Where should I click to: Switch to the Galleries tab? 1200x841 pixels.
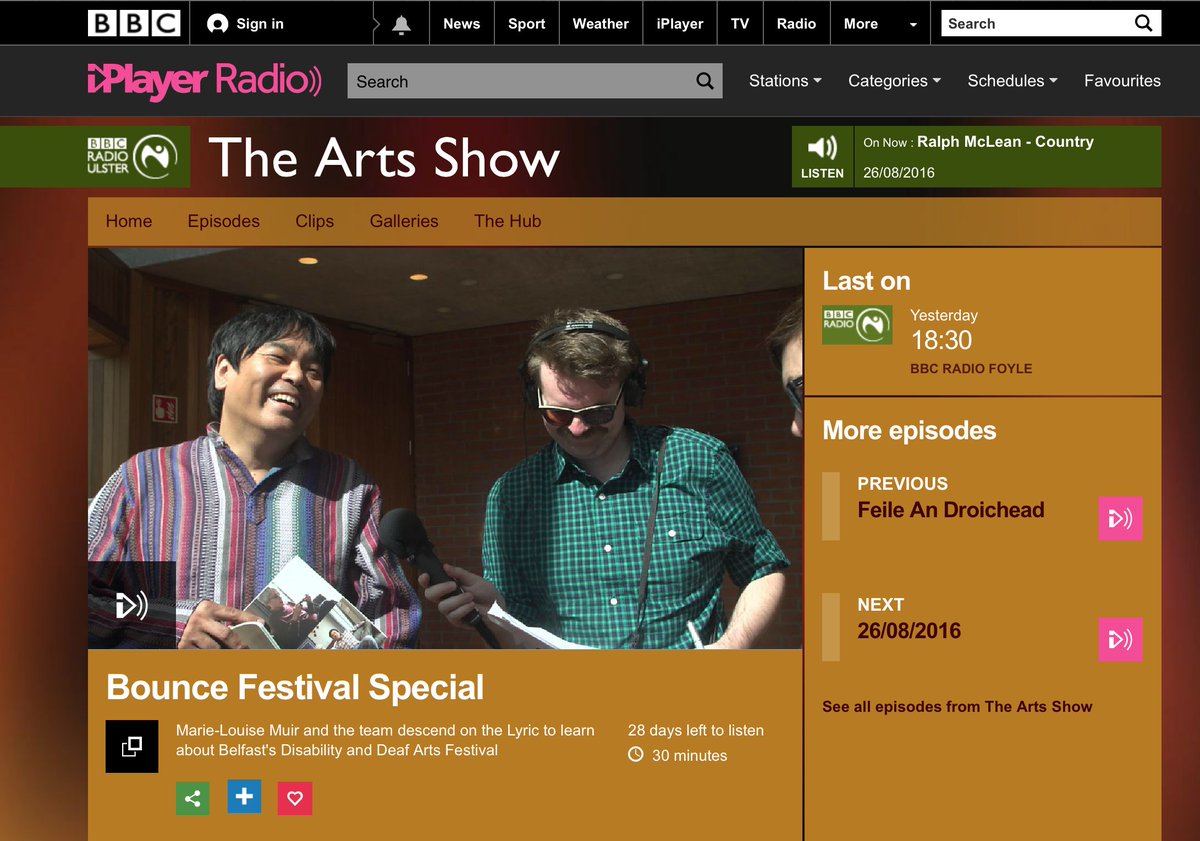(x=404, y=221)
